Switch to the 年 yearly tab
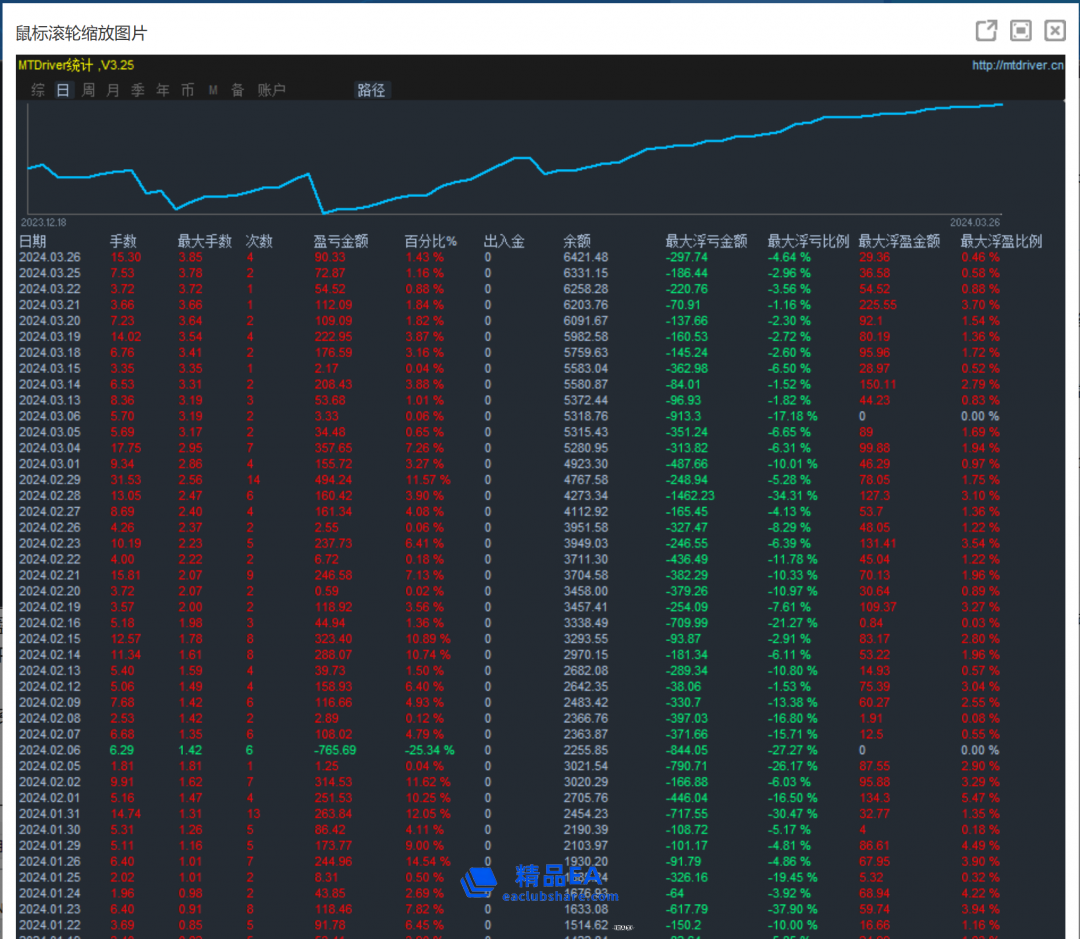The width and height of the screenshot is (1080, 939). [163, 90]
